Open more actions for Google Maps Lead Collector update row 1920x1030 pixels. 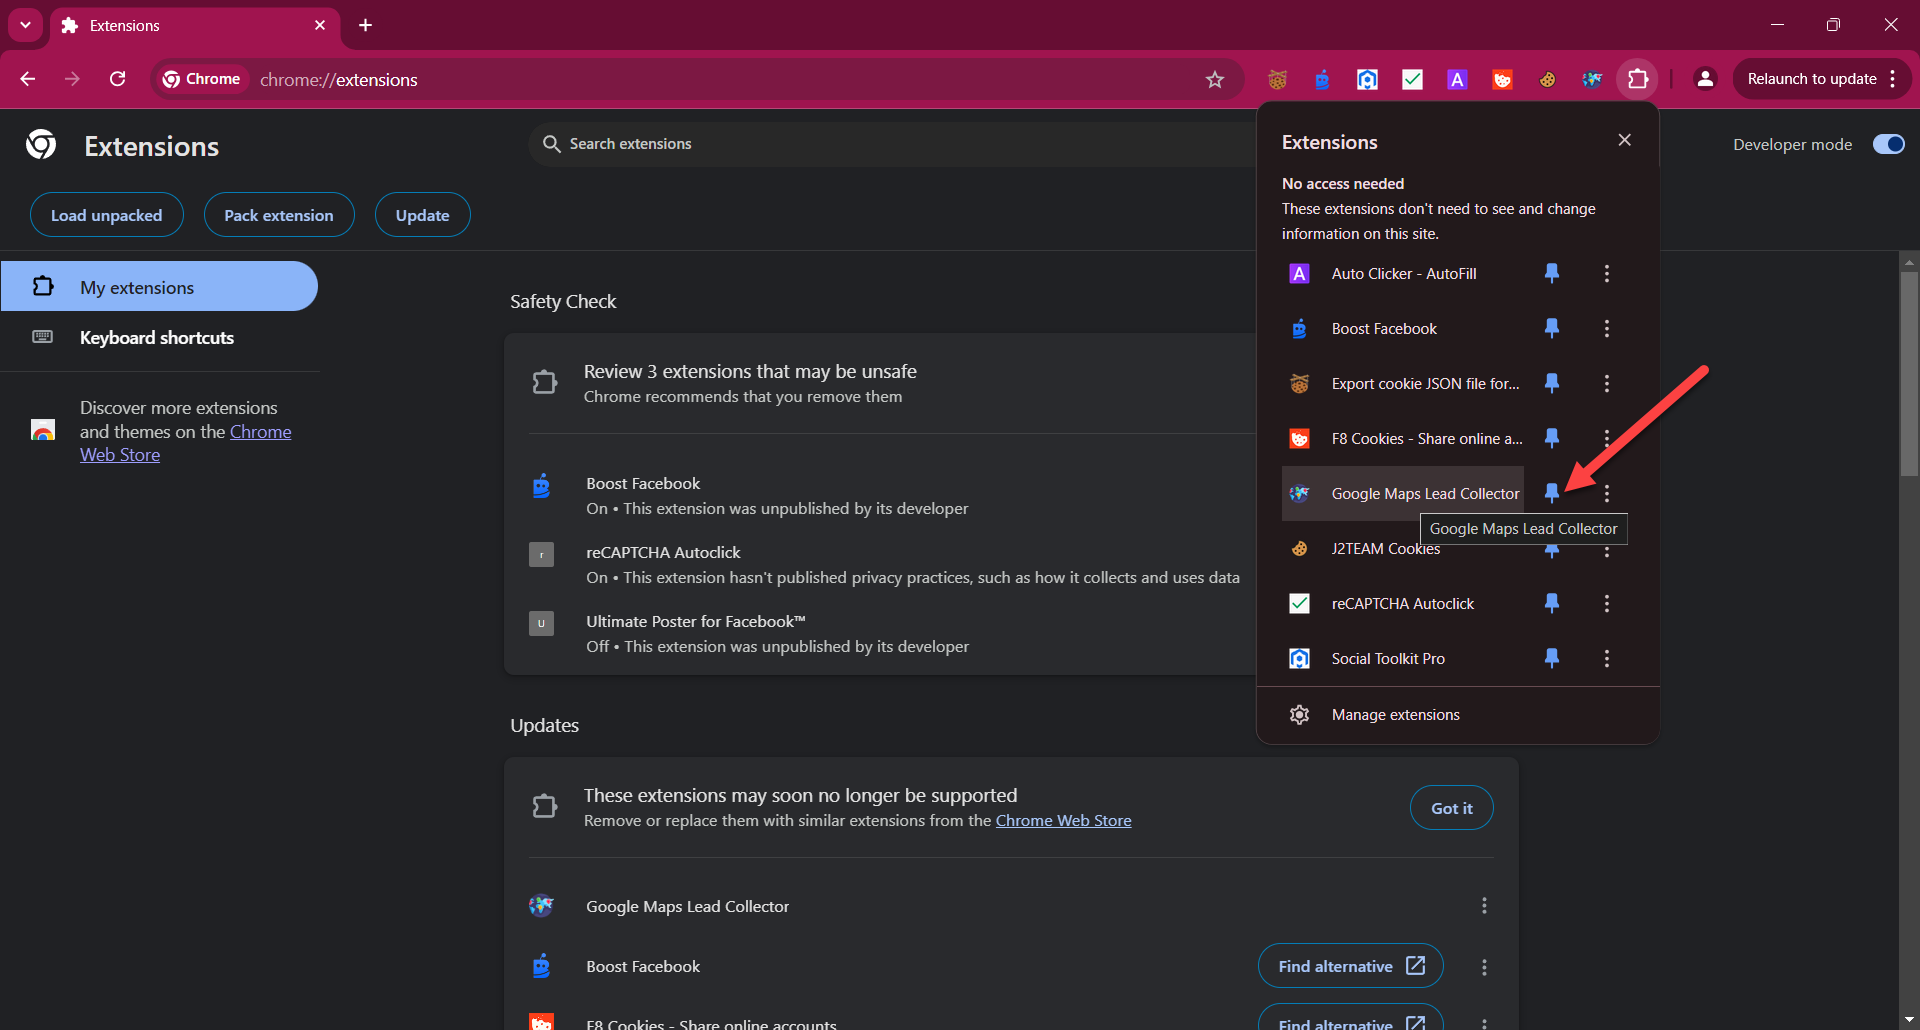[x=1483, y=906]
